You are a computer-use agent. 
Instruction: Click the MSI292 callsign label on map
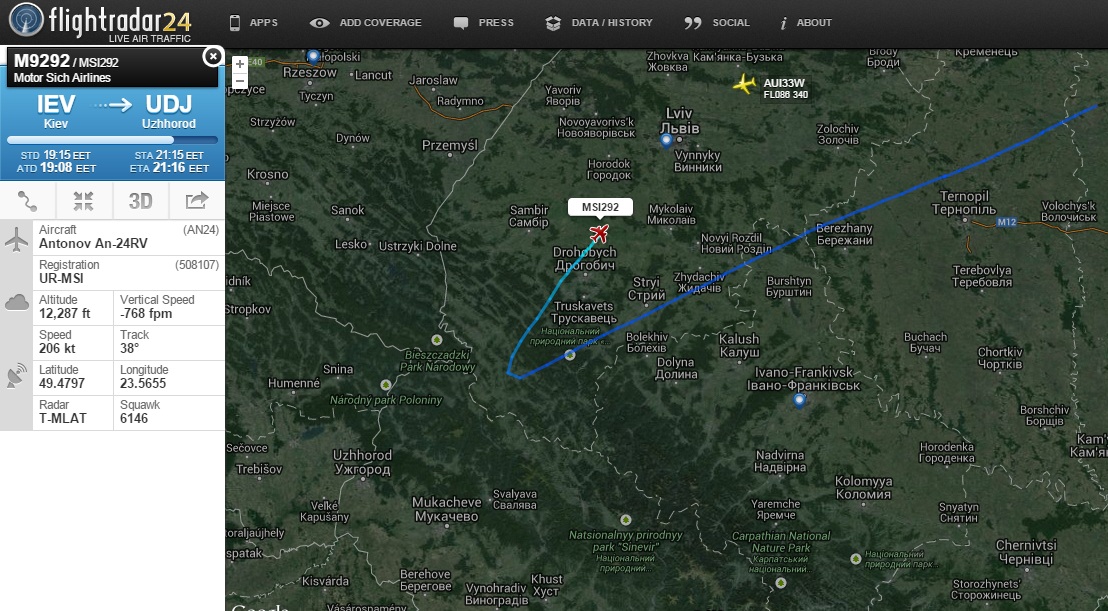600,207
